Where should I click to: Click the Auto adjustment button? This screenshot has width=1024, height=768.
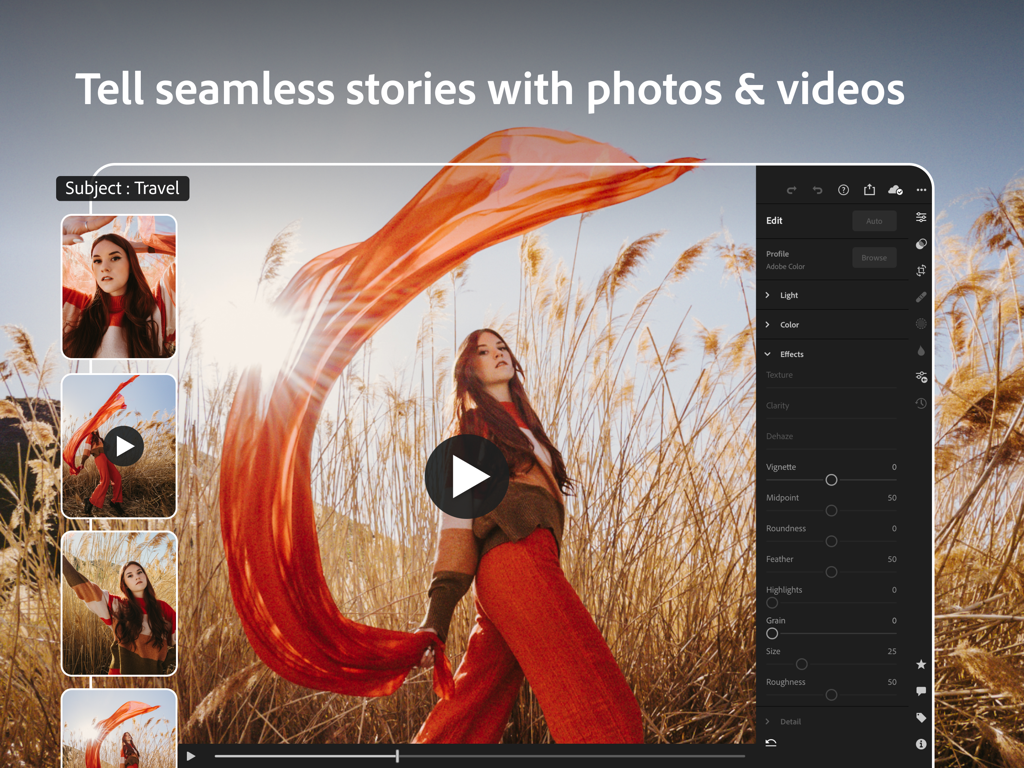(x=874, y=221)
